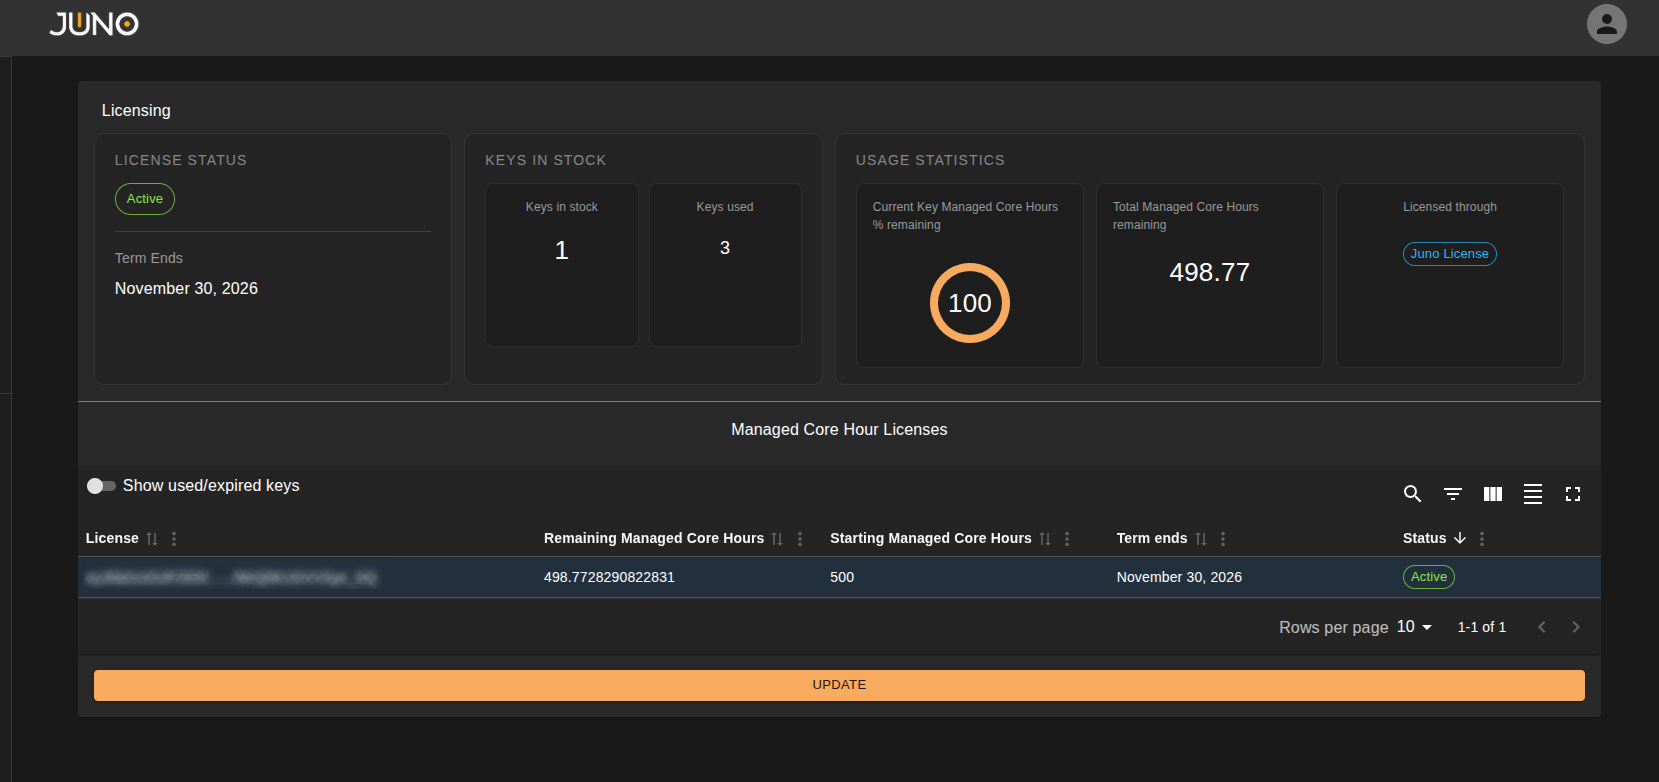Click the orange UPDATE button
Screen dimensions: 1659x782
839,685
